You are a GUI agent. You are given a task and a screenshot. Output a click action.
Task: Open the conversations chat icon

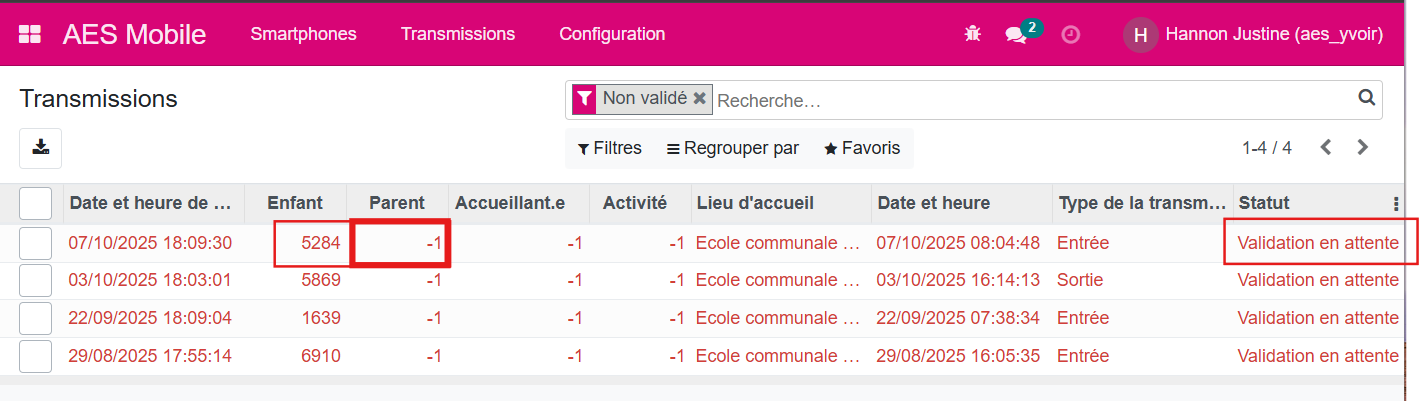pyautogui.click(x=1016, y=34)
